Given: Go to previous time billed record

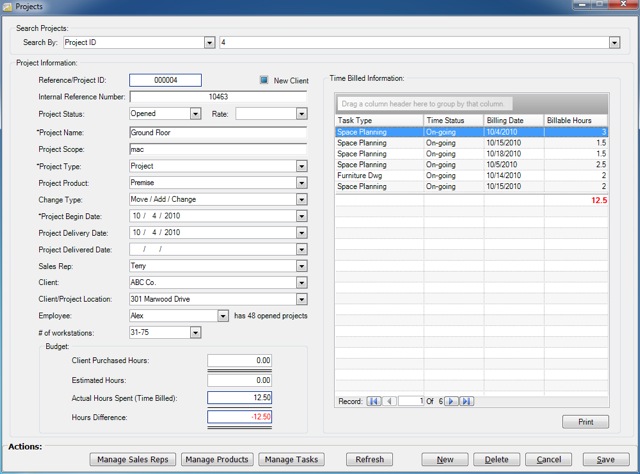Looking at the screenshot, I should (x=389, y=401).
